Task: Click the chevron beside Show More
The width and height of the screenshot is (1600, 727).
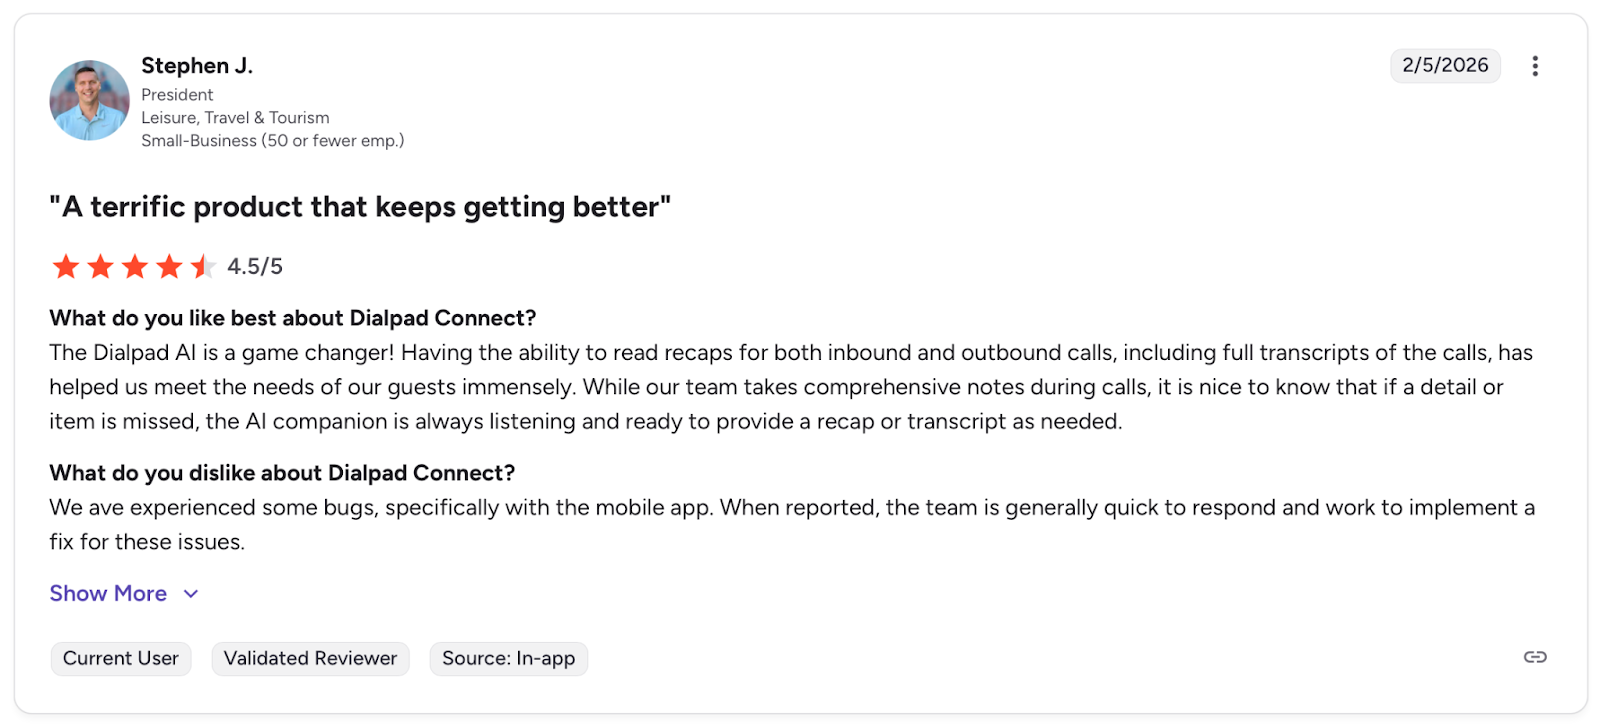Action: [x=191, y=594]
